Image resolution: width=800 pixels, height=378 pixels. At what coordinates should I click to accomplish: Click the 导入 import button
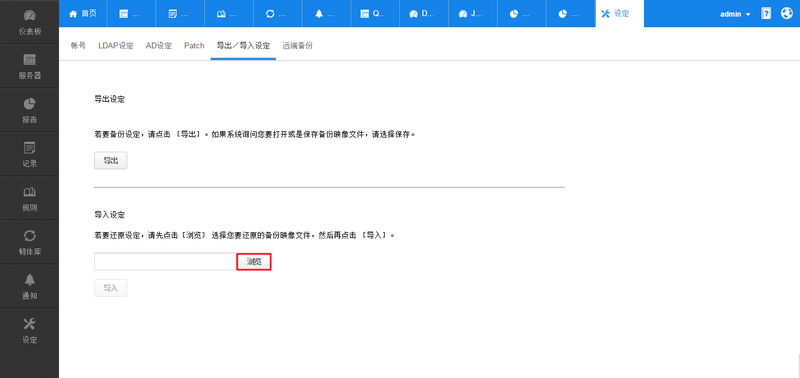click(x=111, y=288)
